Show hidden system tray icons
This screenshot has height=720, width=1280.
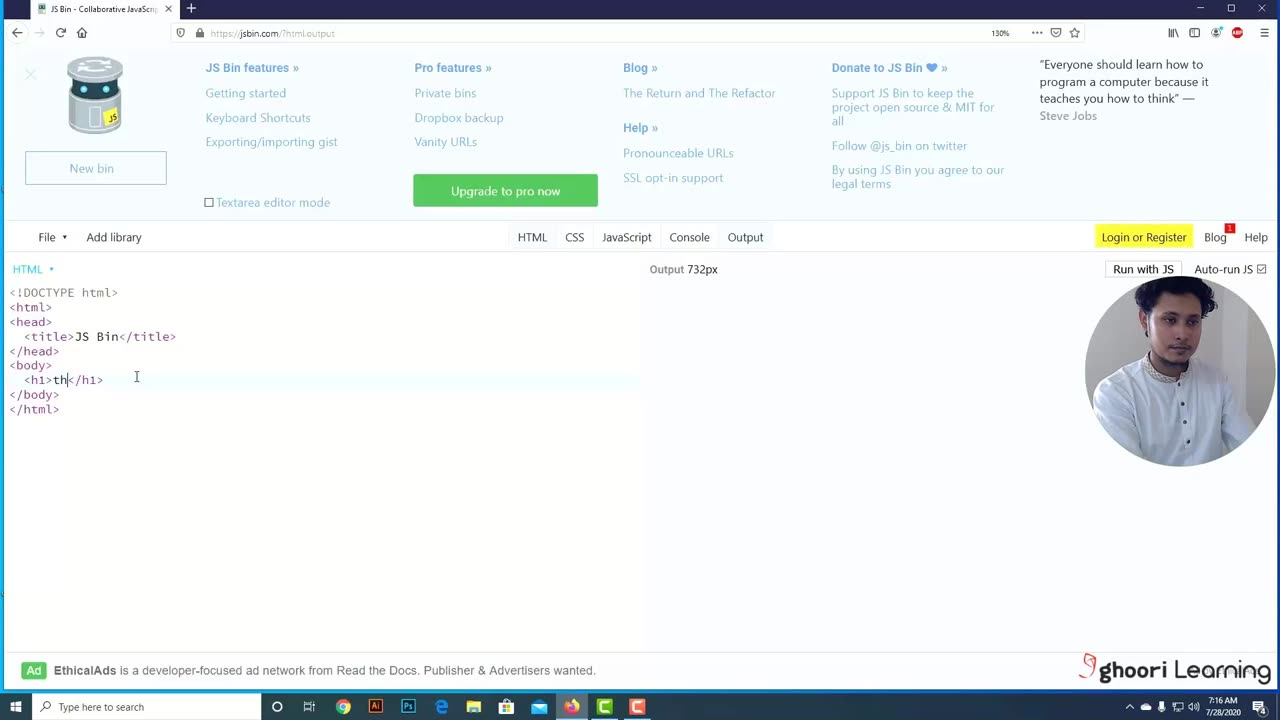[1131, 707]
